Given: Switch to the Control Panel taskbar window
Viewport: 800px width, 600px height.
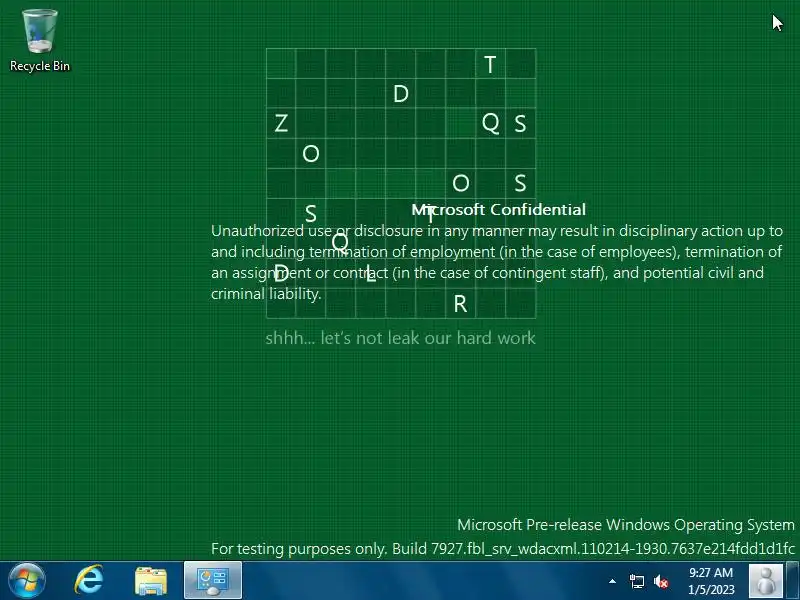Looking at the screenshot, I should (x=213, y=580).
